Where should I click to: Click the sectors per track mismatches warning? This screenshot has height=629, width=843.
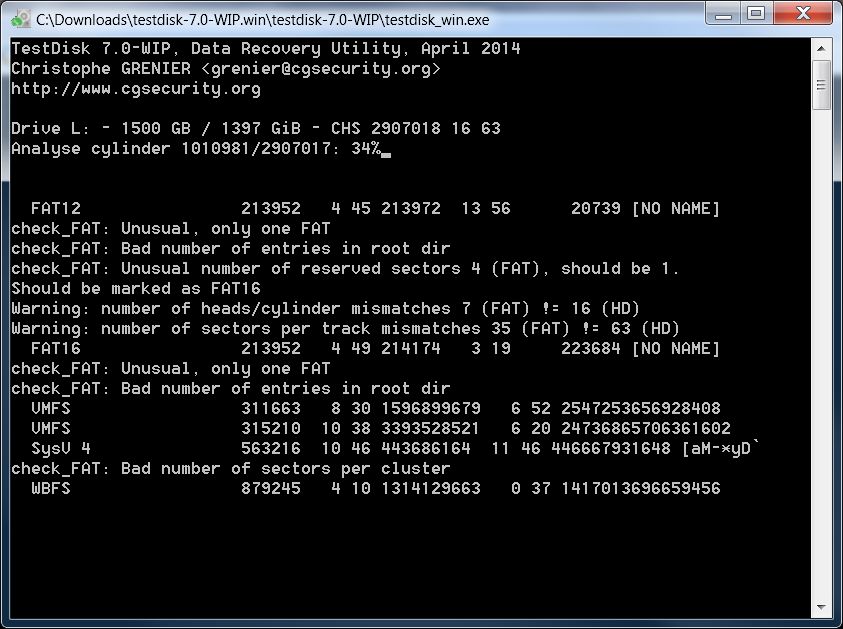345,328
